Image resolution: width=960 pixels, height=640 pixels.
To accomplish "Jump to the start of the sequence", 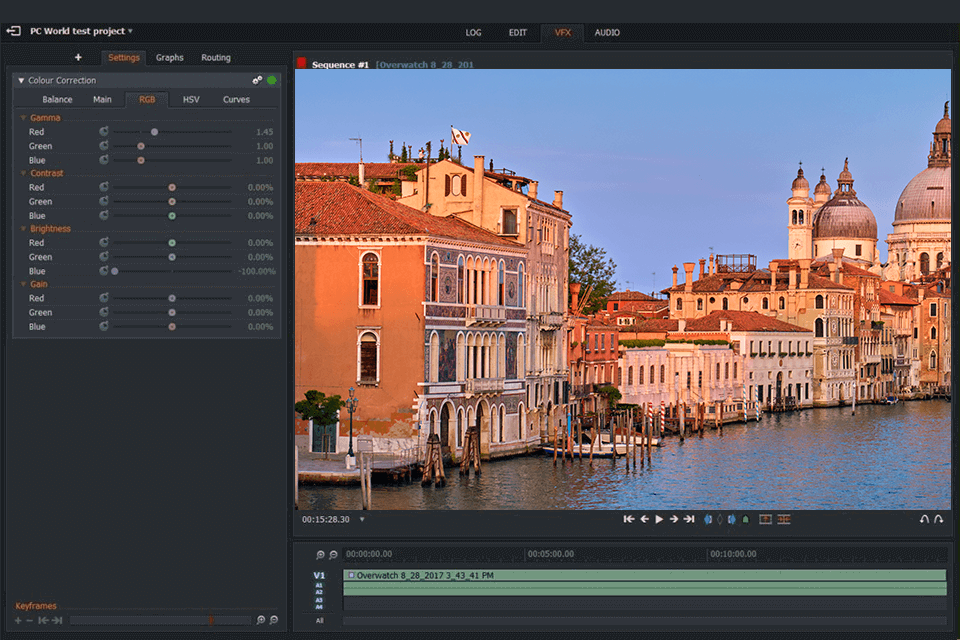I will point(629,519).
